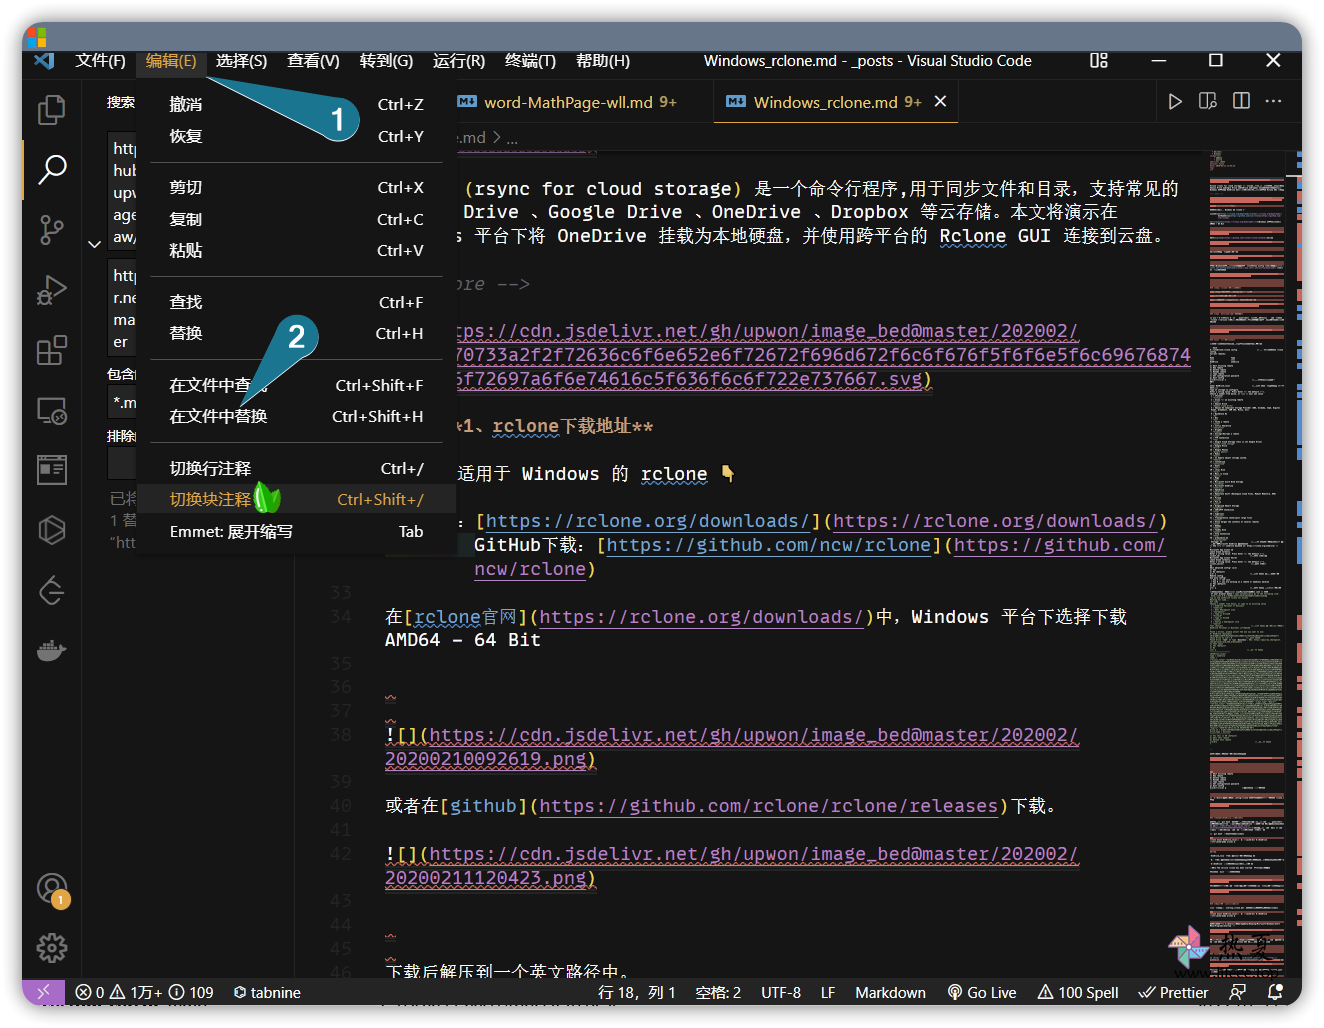Select 在文件中替换 menu entry
Viewport: 1324px width, 1028px height.
[296, 416]
